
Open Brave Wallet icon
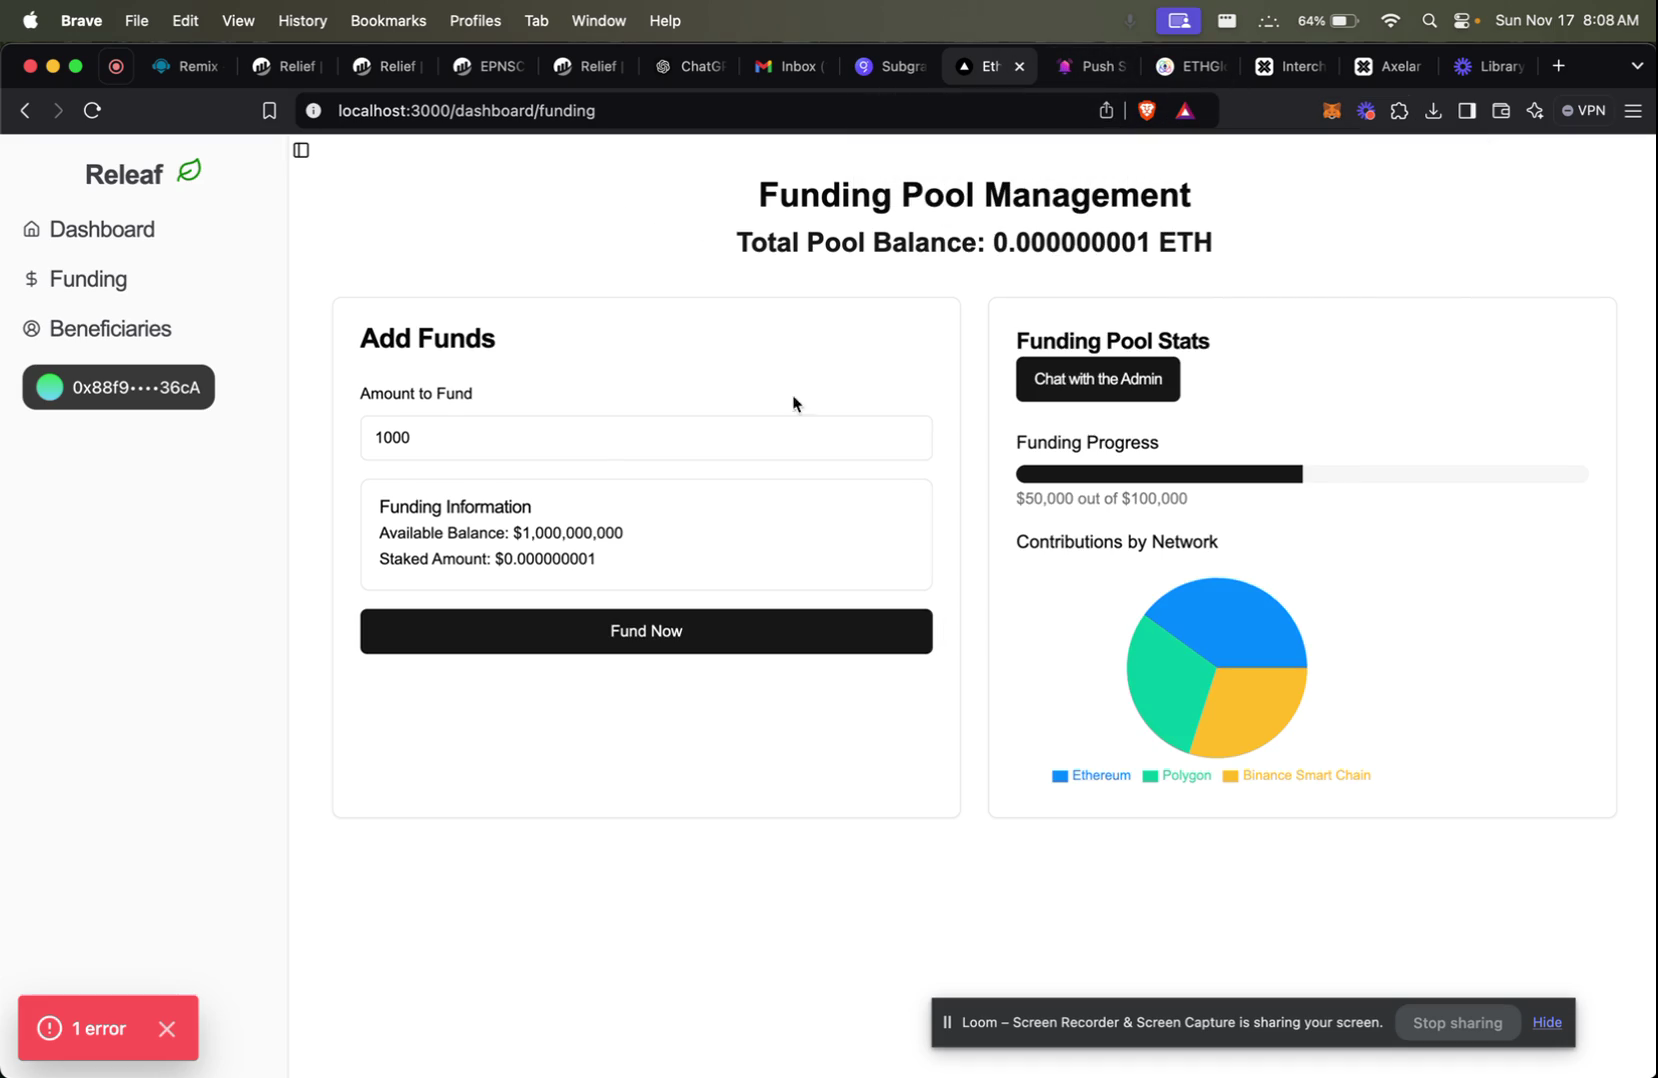(x=1501, y=111)
